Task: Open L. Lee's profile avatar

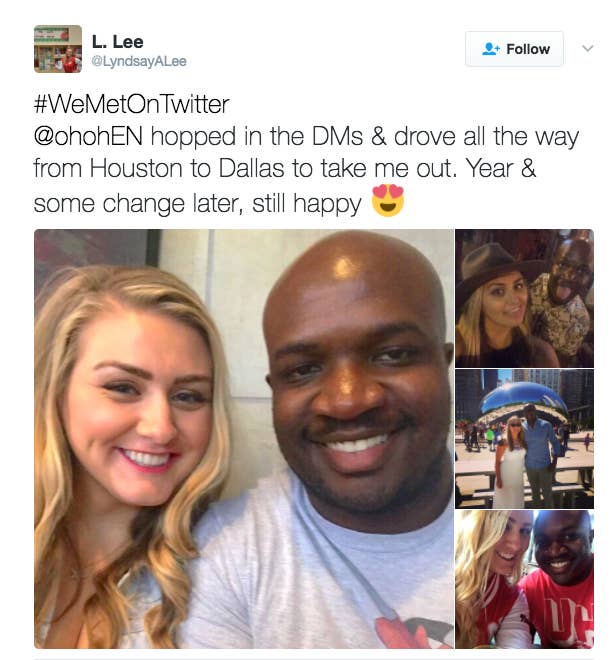Action: [58, 49]
